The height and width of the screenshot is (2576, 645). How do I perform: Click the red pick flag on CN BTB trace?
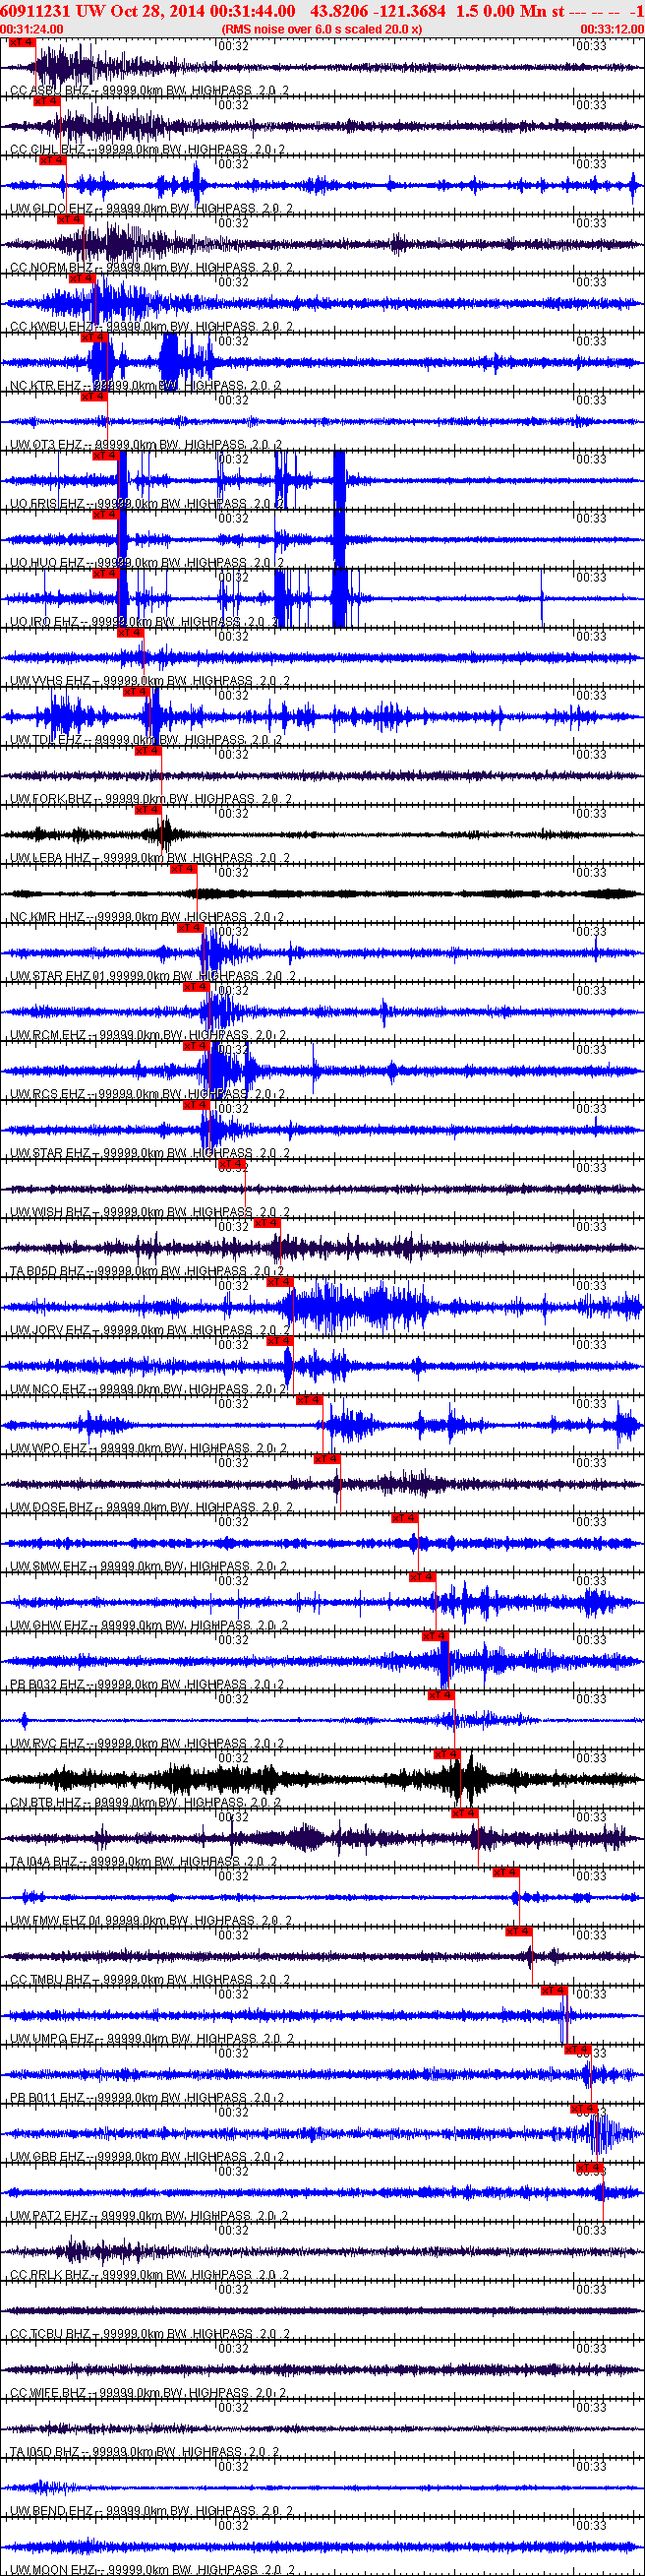446,1754
